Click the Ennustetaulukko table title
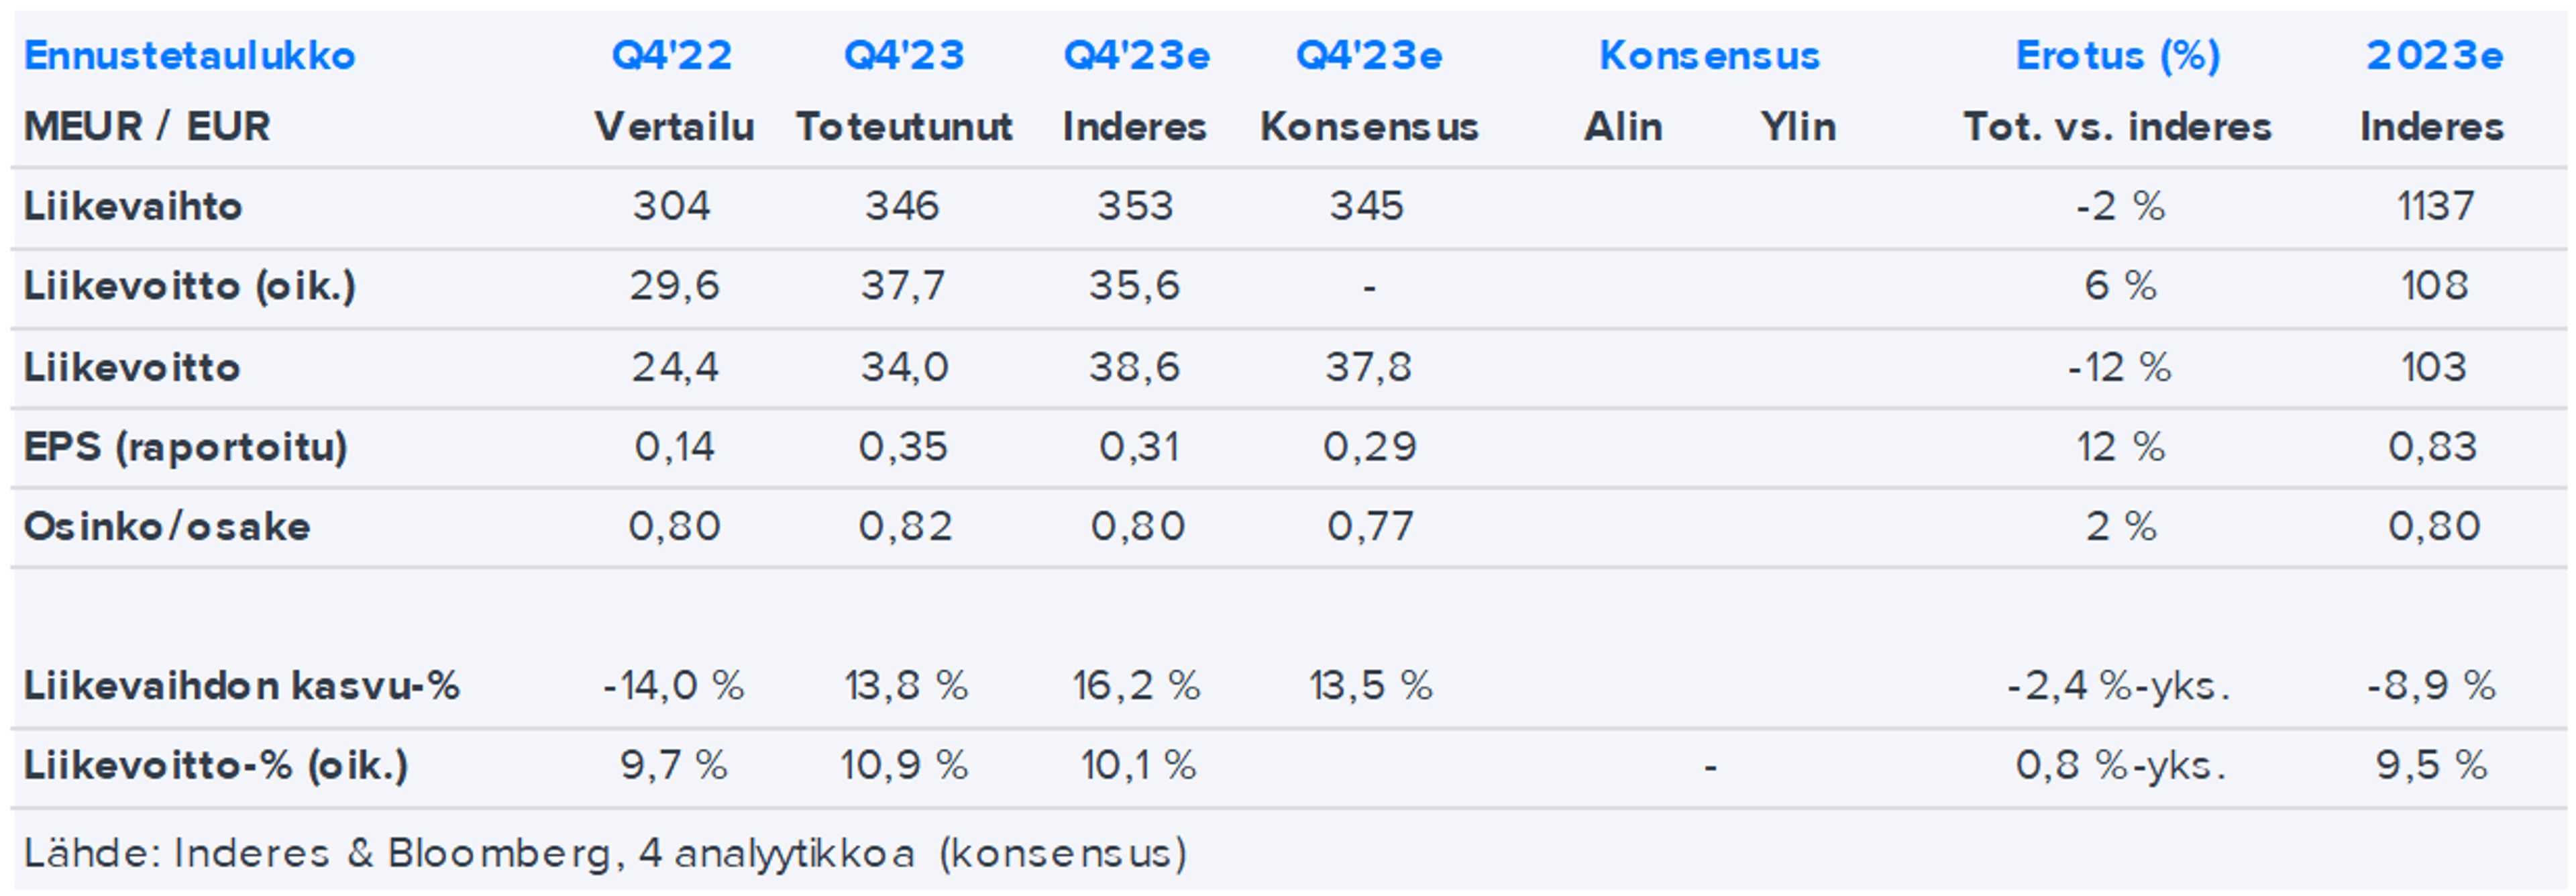 coord(189,55)
